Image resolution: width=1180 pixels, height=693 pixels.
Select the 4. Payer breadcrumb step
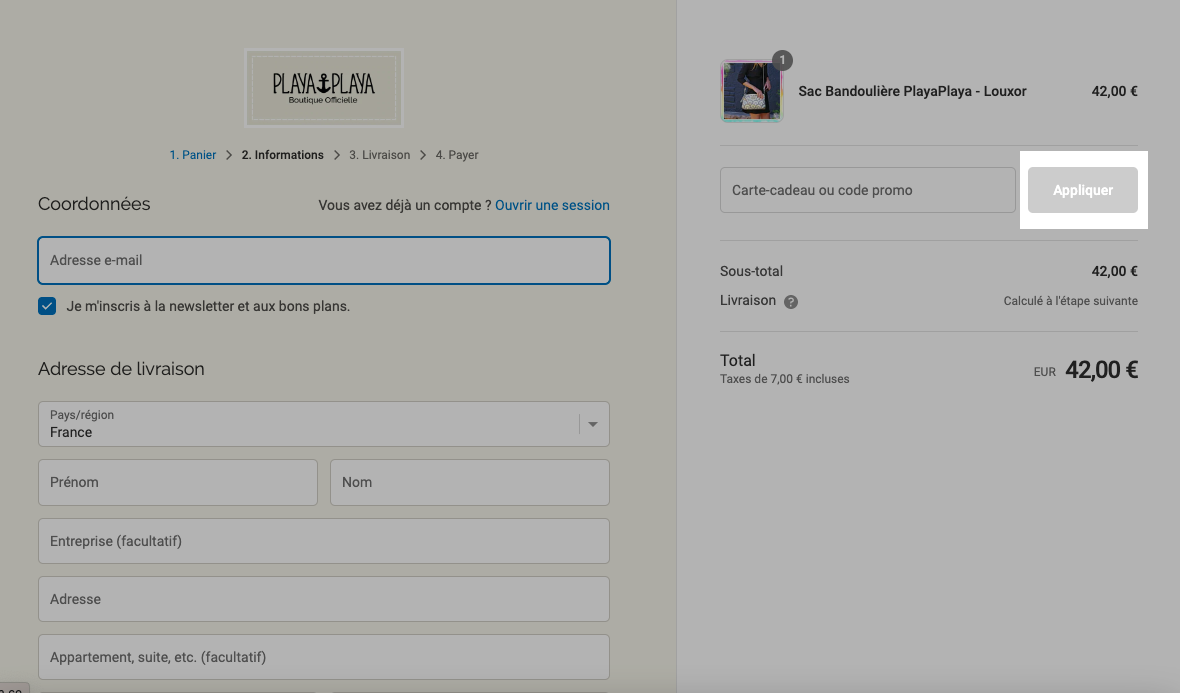457,155
